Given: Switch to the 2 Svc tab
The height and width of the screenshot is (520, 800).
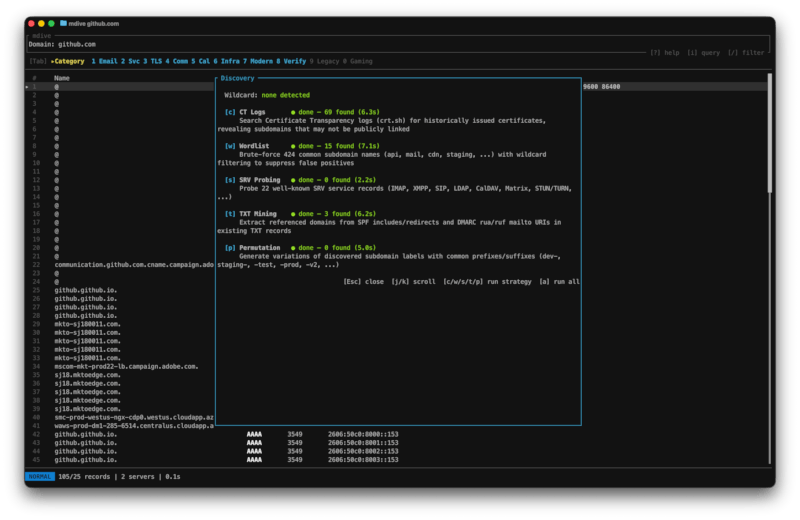Looking at the screenshot, I should click(130, 61).
